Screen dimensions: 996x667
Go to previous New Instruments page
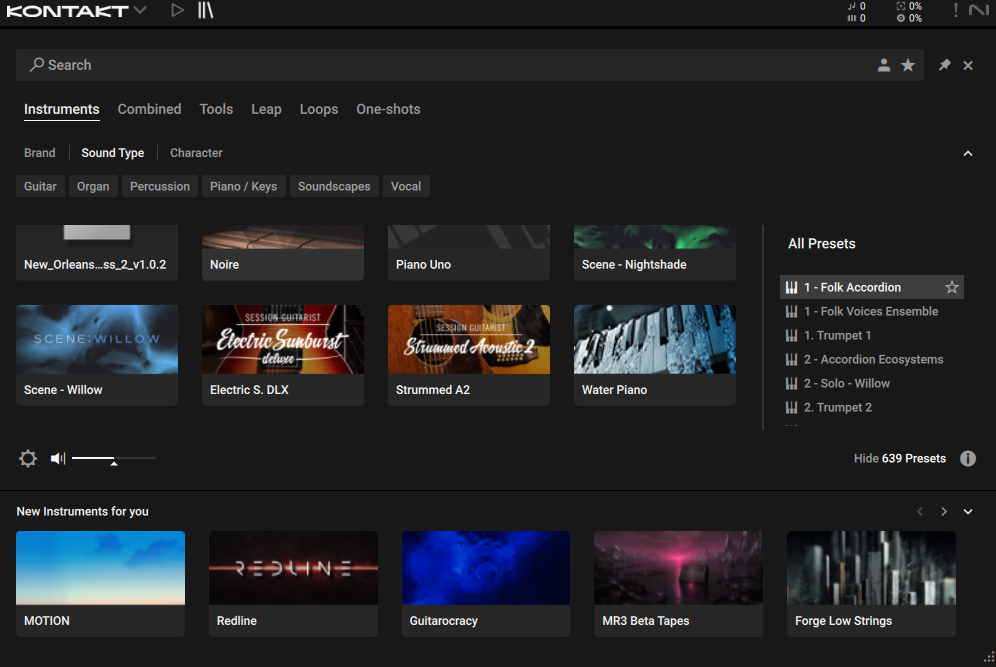point(920,511)
